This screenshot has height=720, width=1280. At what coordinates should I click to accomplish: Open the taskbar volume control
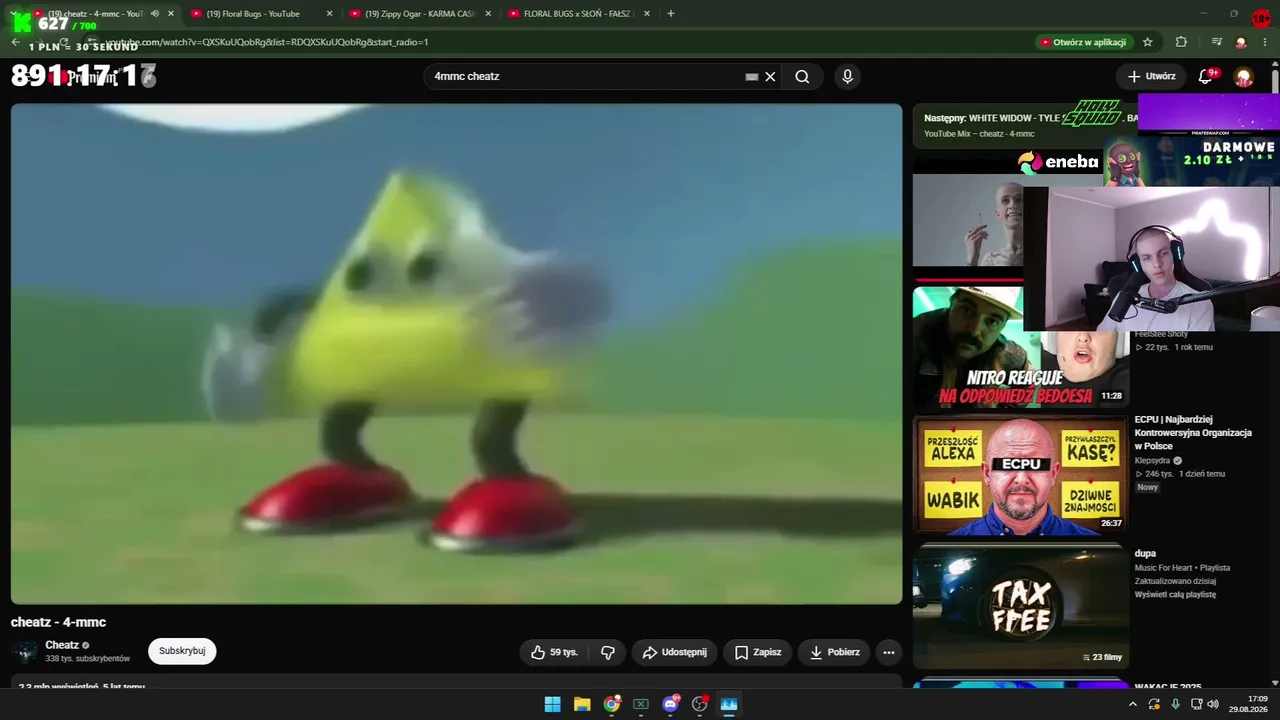1212,704
